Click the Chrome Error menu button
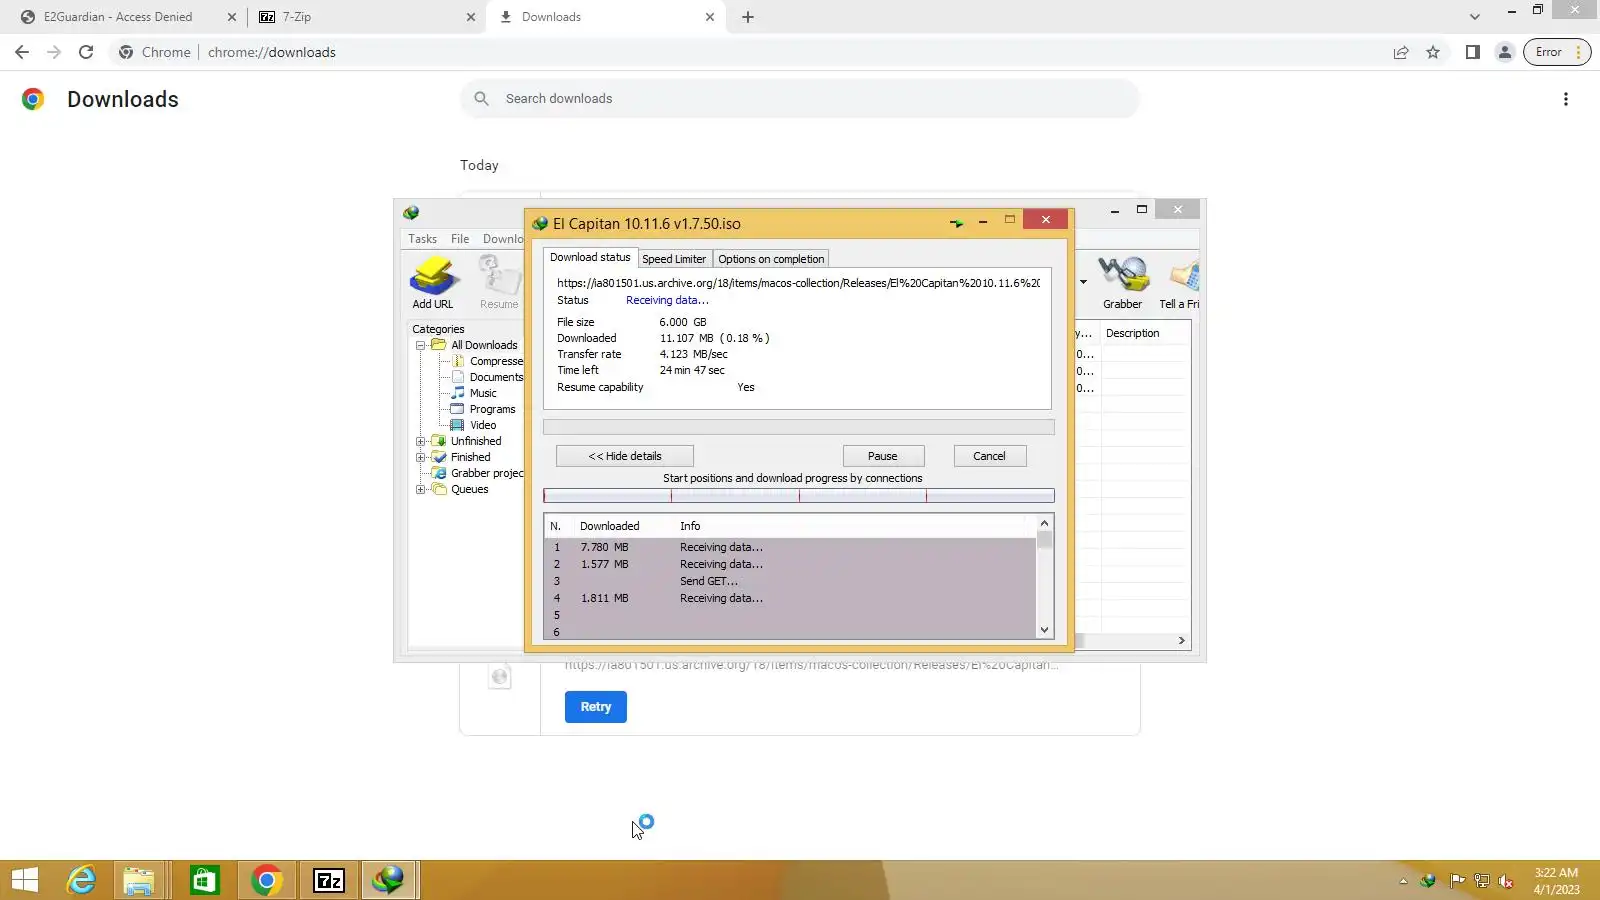This screenshot has width=1600, height=900. click(x=1557, y=52)
